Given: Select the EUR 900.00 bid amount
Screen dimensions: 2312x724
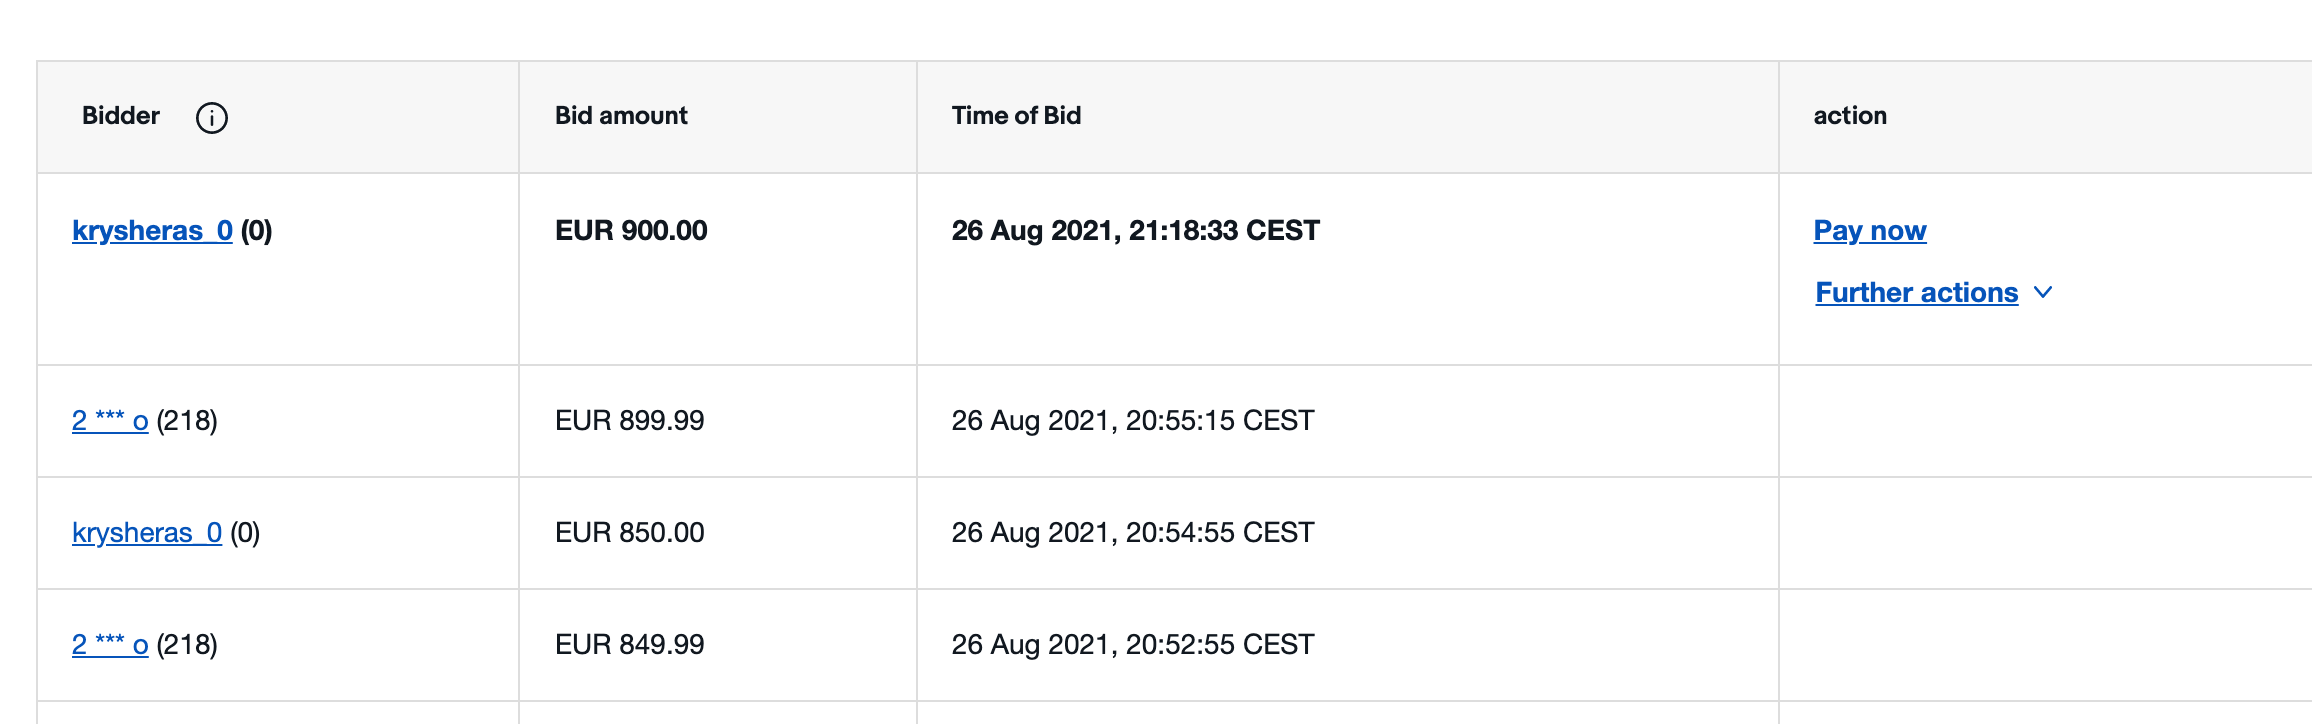Looking at the screenshot, I should (631, 231).
